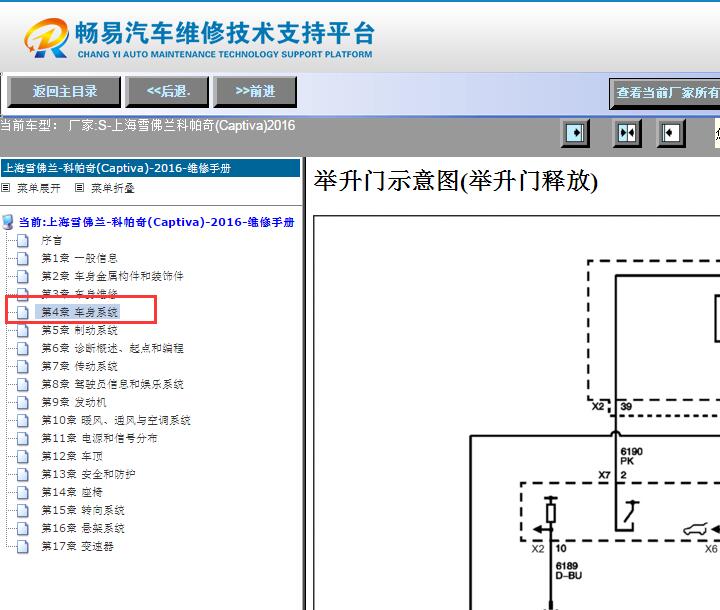Viewport: 720px width, 610px height.
Task: Open the 序言 tree item
Action: [51, 240]
